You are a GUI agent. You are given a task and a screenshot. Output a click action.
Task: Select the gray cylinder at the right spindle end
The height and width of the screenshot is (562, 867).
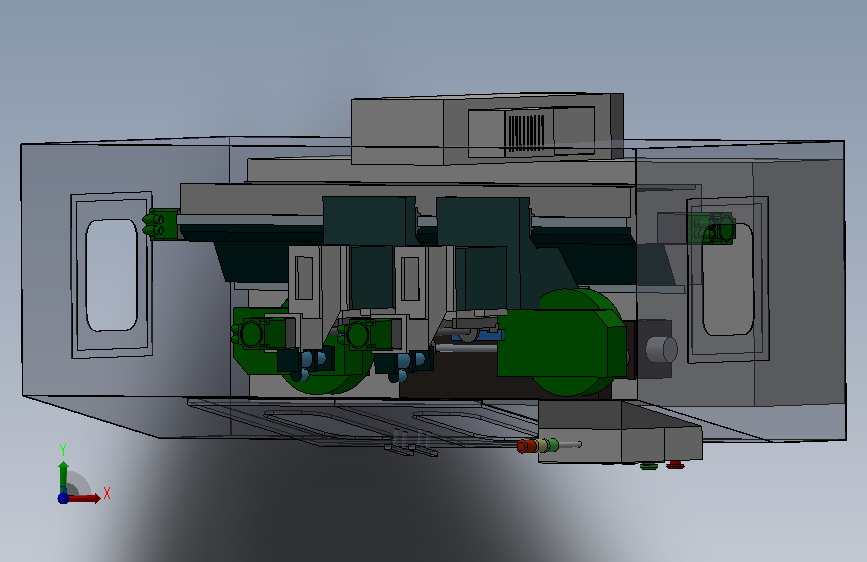point(662,349)
